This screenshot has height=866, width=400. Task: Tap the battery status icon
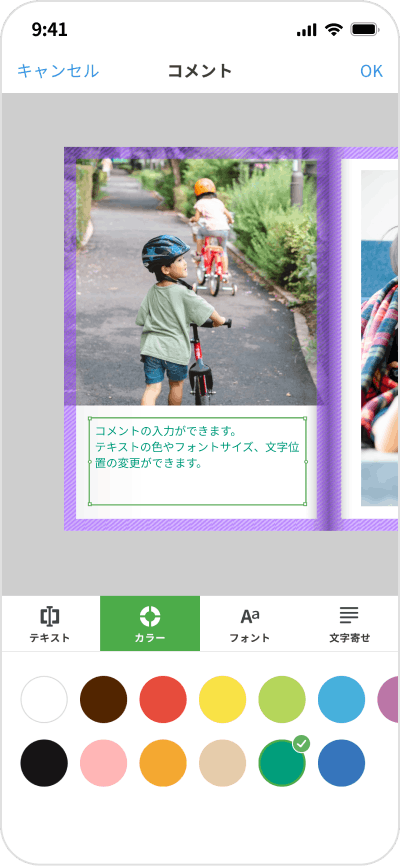tap(364, 29)
